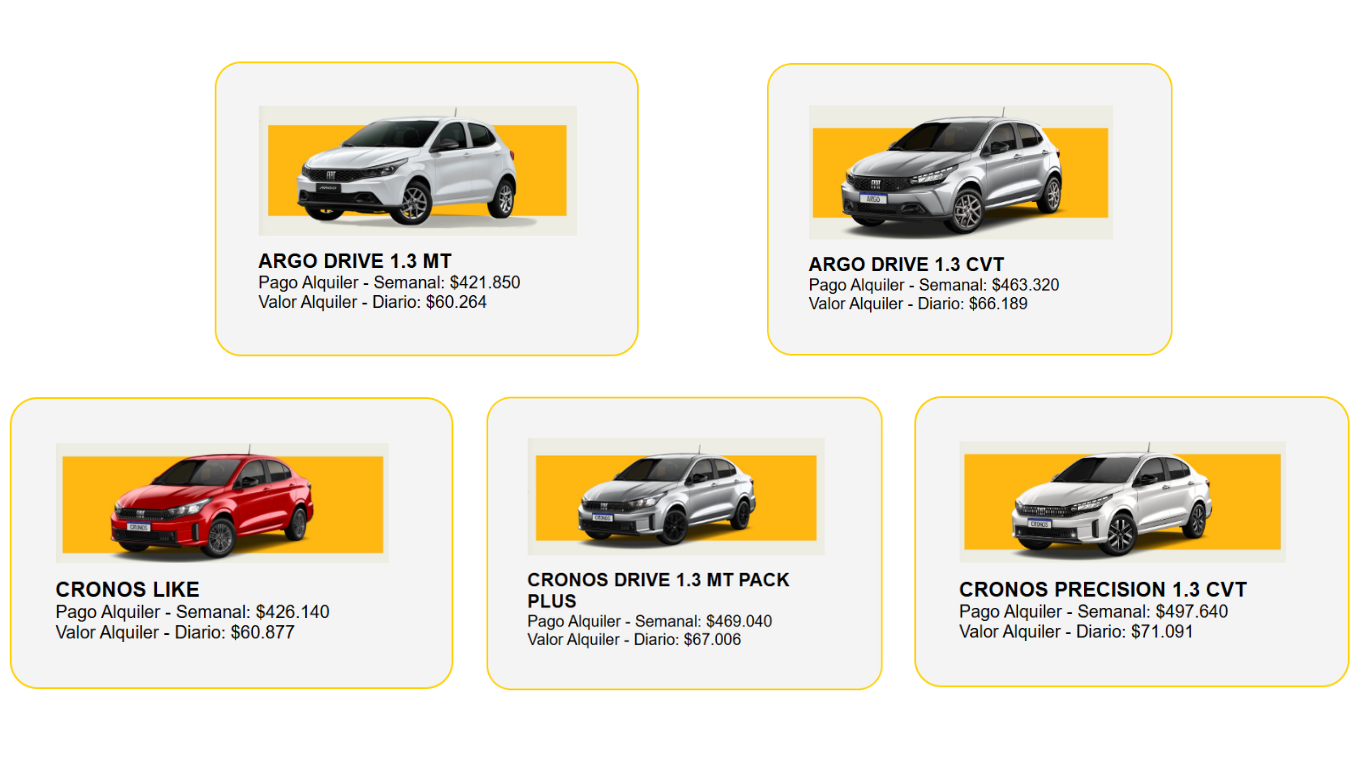Click the gray Cronos Drive Pack Plus car image

pos(676,496)
